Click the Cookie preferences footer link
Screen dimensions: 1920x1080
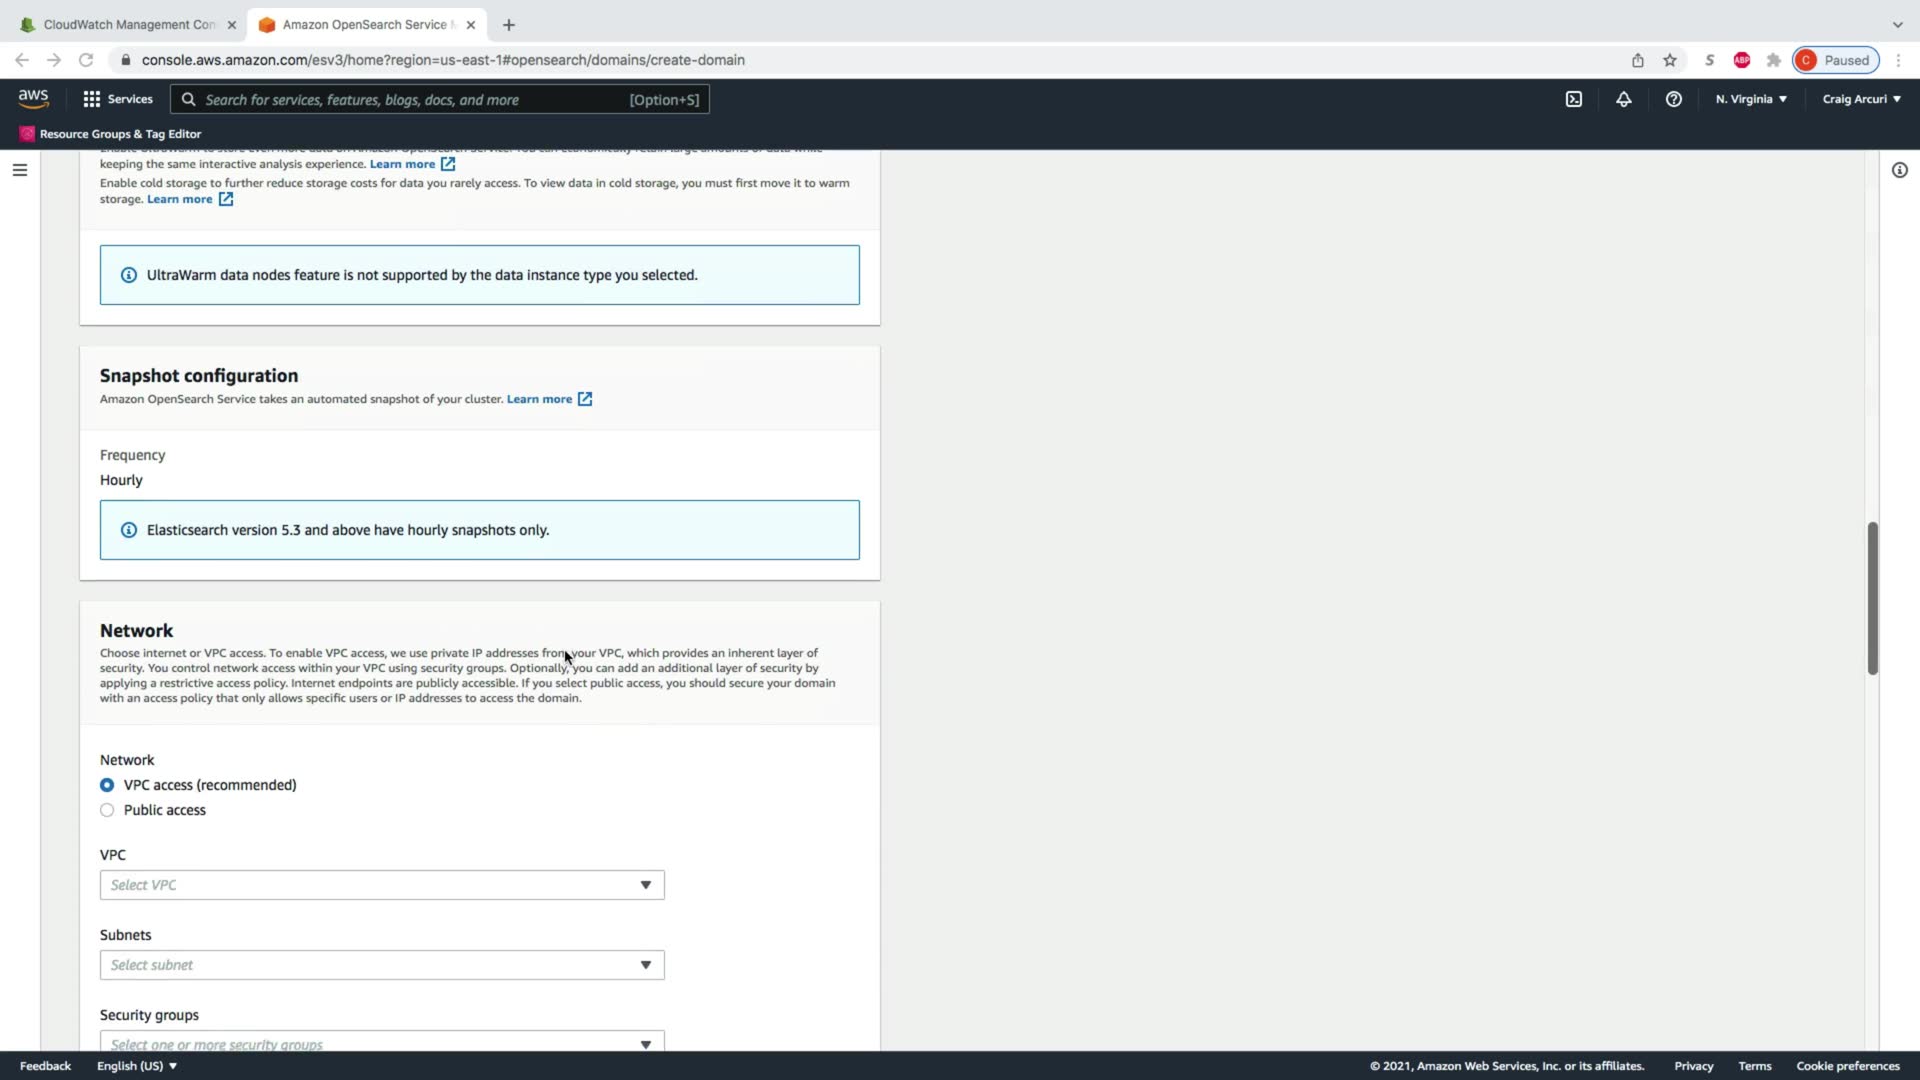tap(1847, 1066)
